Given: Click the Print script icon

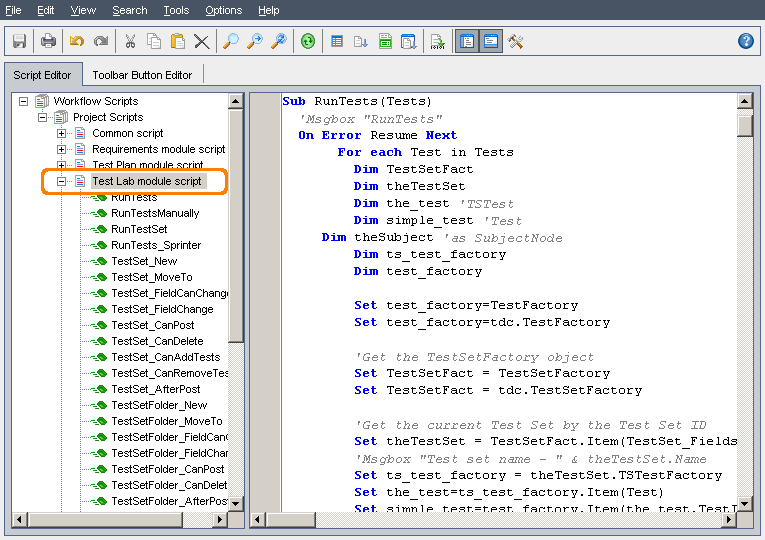Looking at the screenshot, I should pos(48,41).
